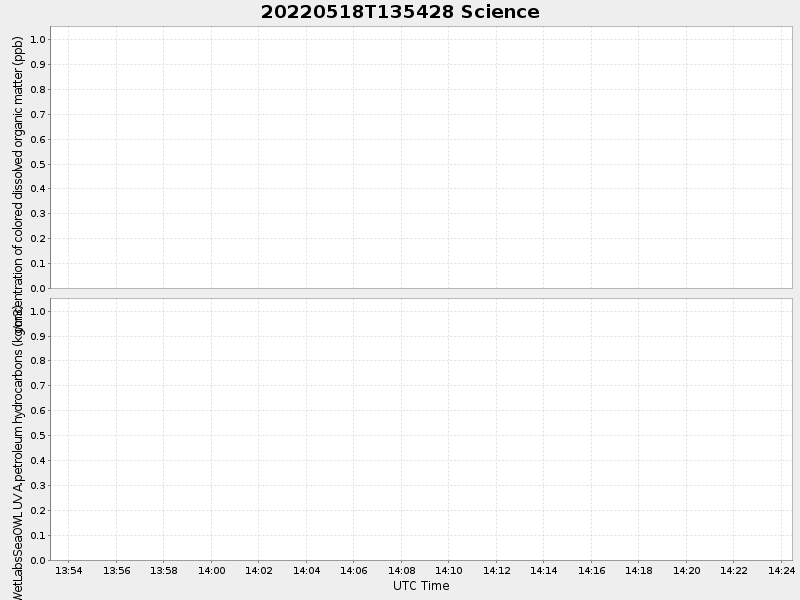Screen dimensions: 800x600
Task: Click the 0.1 tick of the petroleum hydrocarbons plot
Action: click(x=38, y=536)
